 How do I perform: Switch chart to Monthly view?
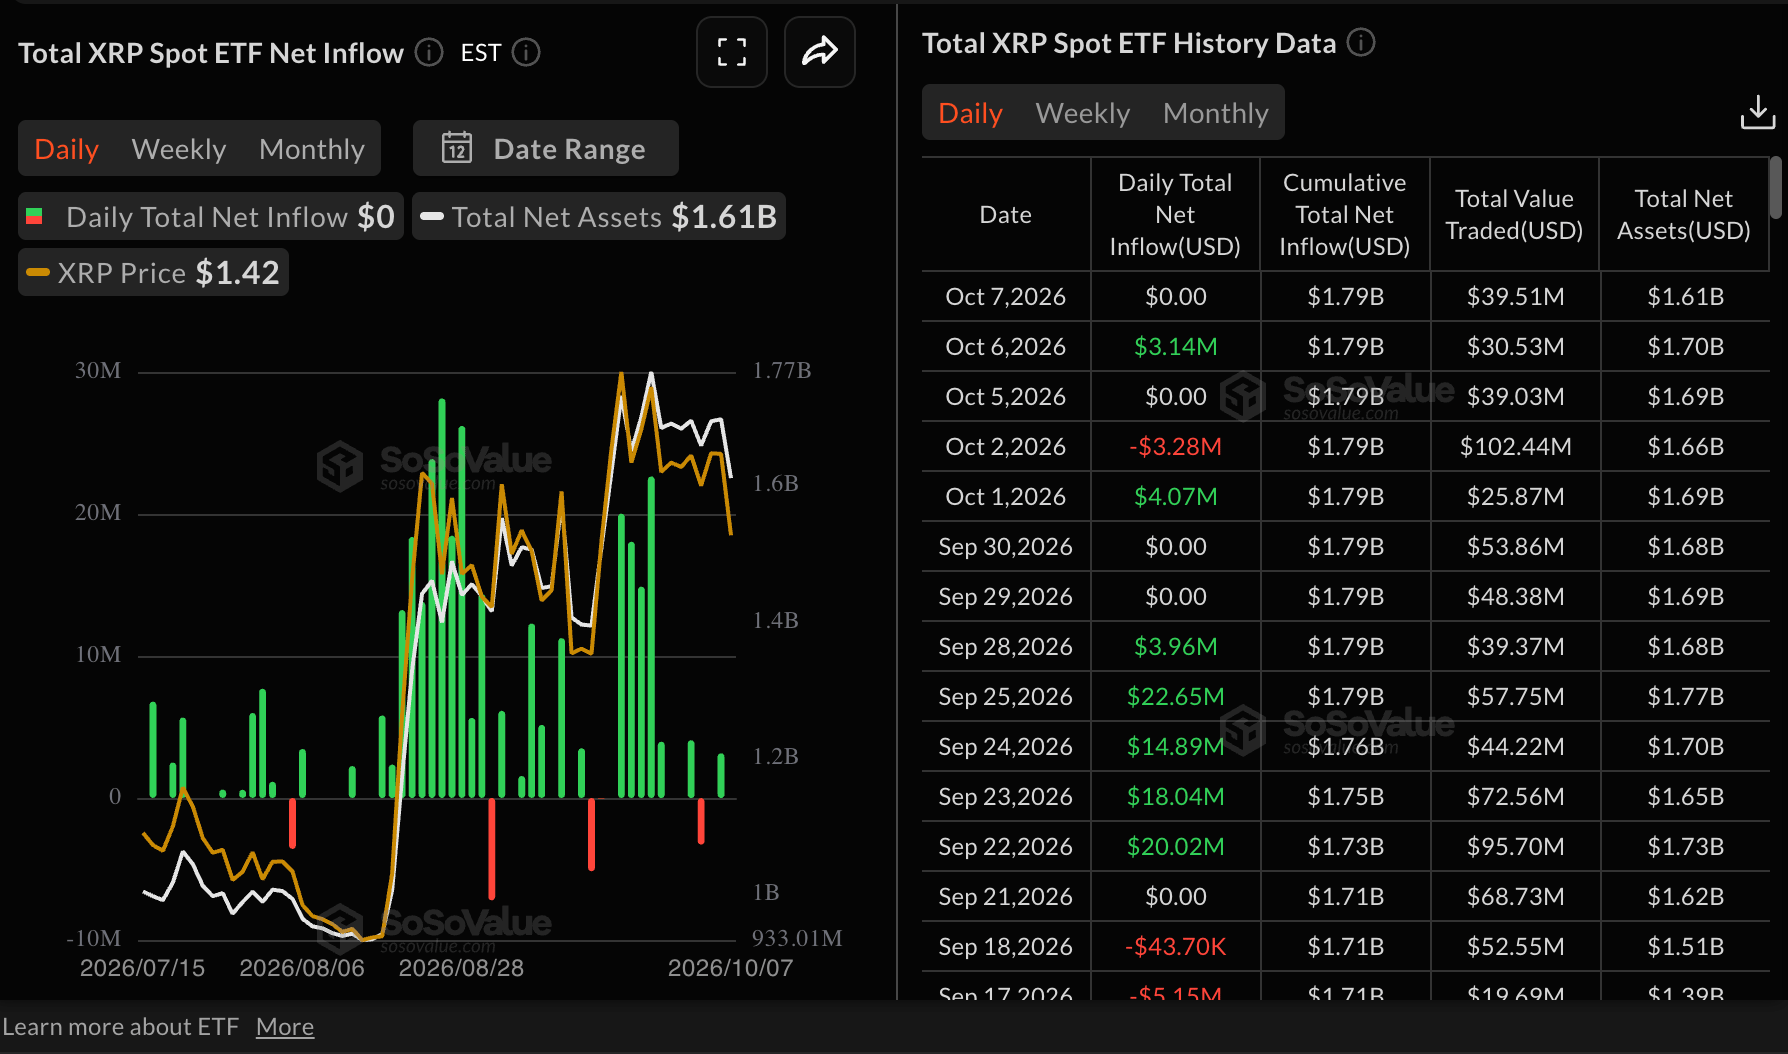[312, 149]
